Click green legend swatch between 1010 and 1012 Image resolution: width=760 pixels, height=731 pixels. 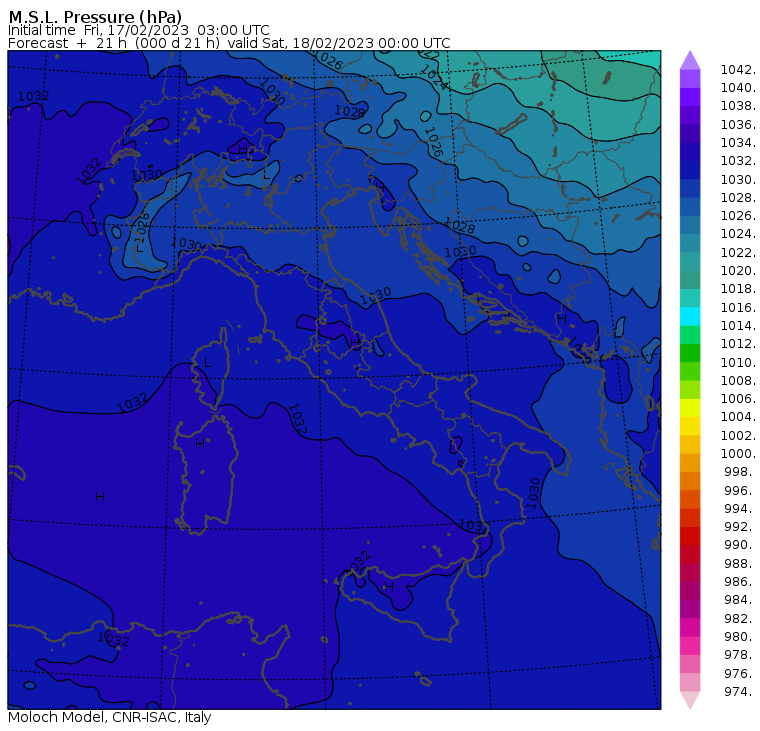click(690, 353)
